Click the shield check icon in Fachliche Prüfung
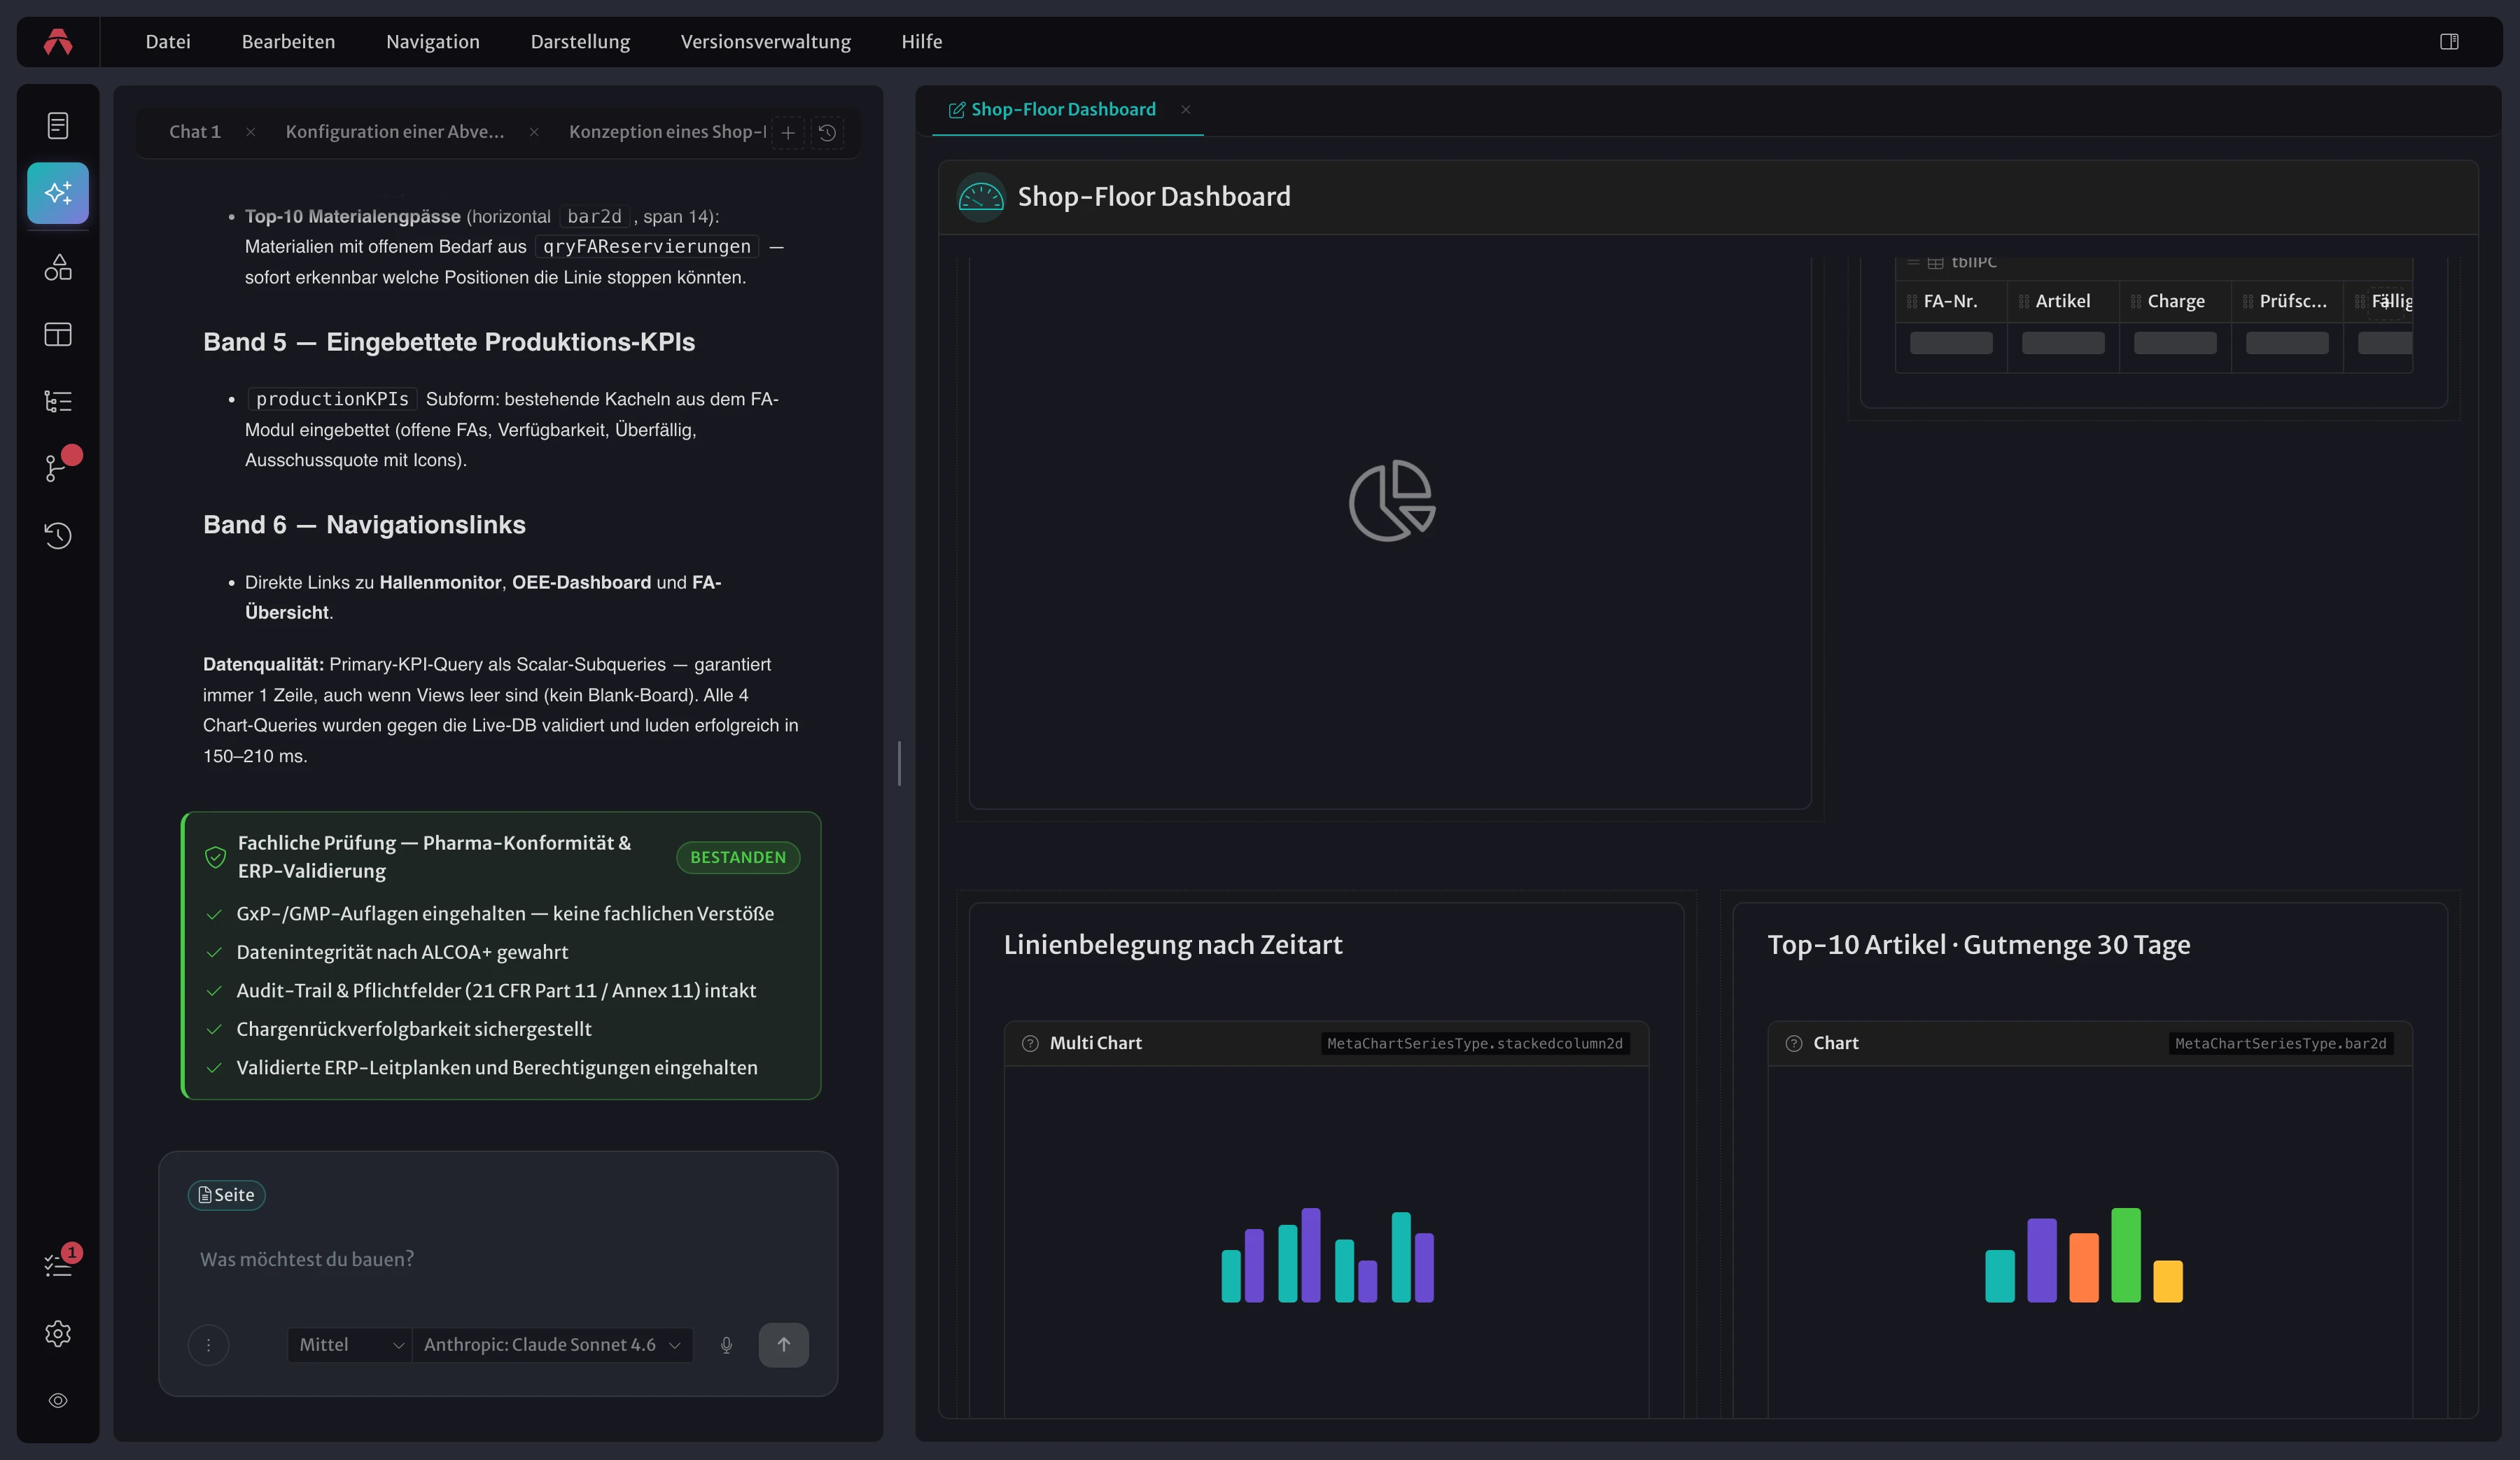The image size is (2520, 1460). [x=215, y=857]
